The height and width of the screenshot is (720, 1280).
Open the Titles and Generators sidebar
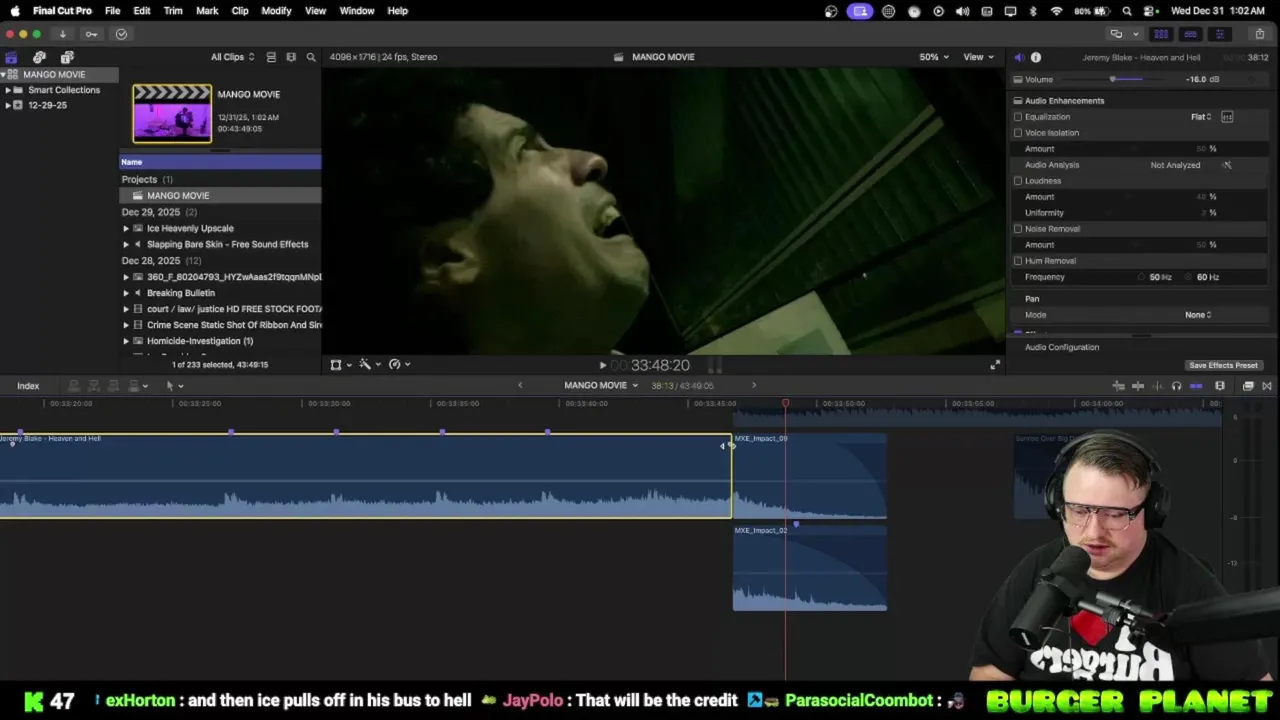[67, 57]
